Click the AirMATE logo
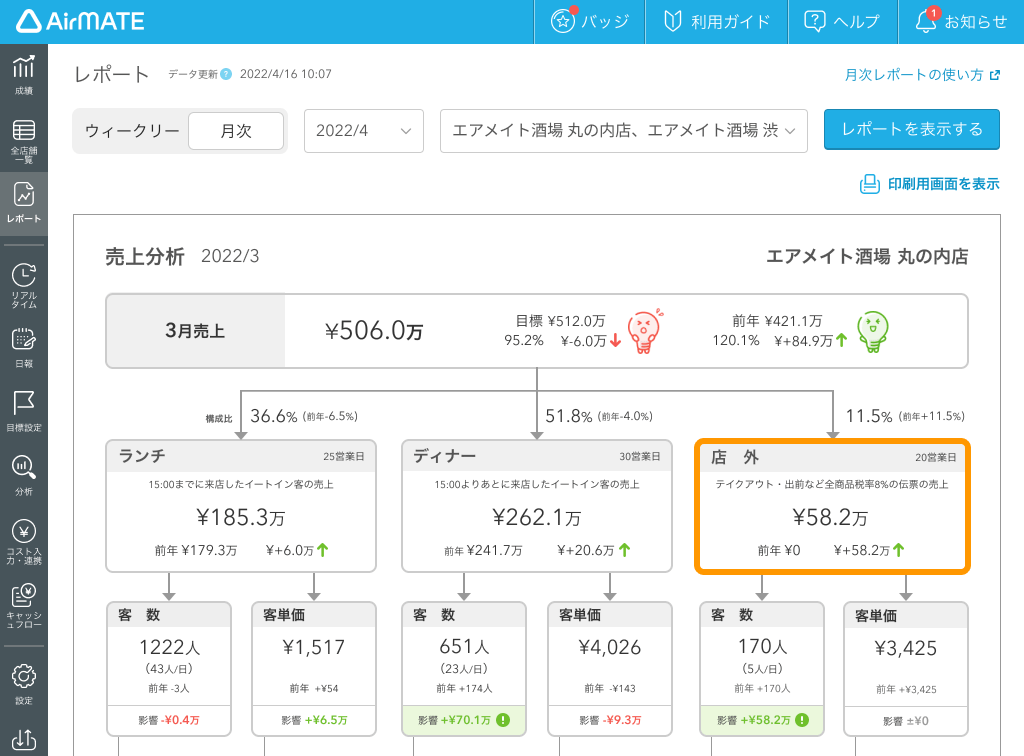Screen dimensions: 1024x756 tap(80, 22)
